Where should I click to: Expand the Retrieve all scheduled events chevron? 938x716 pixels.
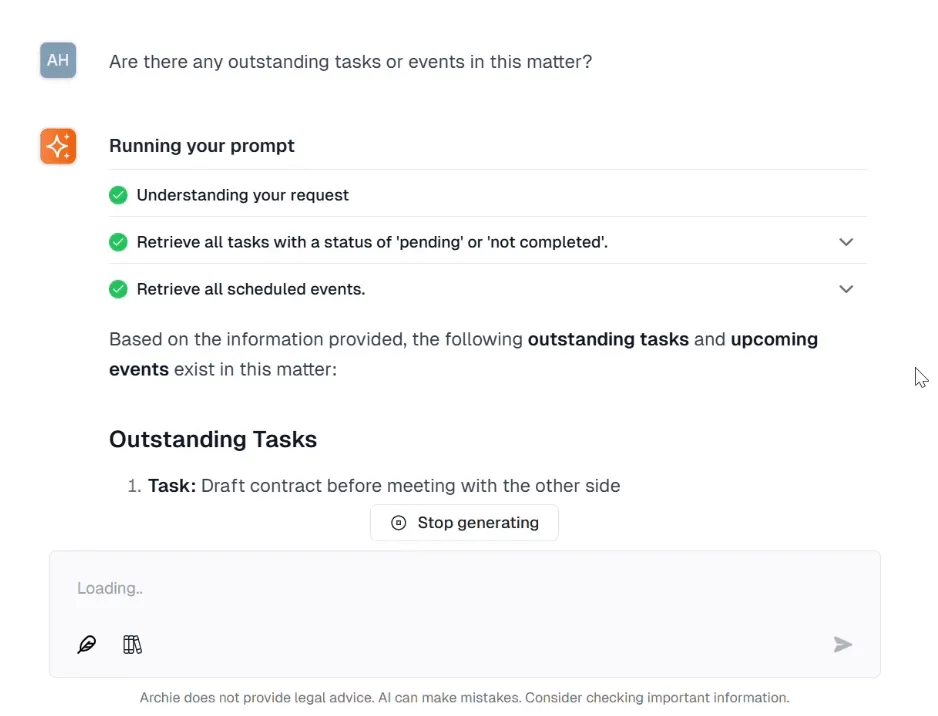point(846,289)
